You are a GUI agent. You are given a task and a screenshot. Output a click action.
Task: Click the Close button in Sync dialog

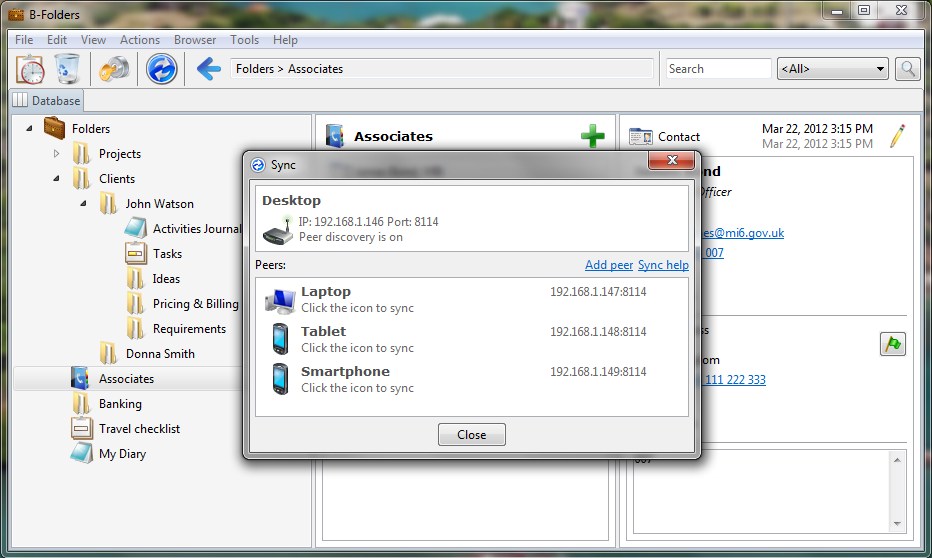pos(472,434)
